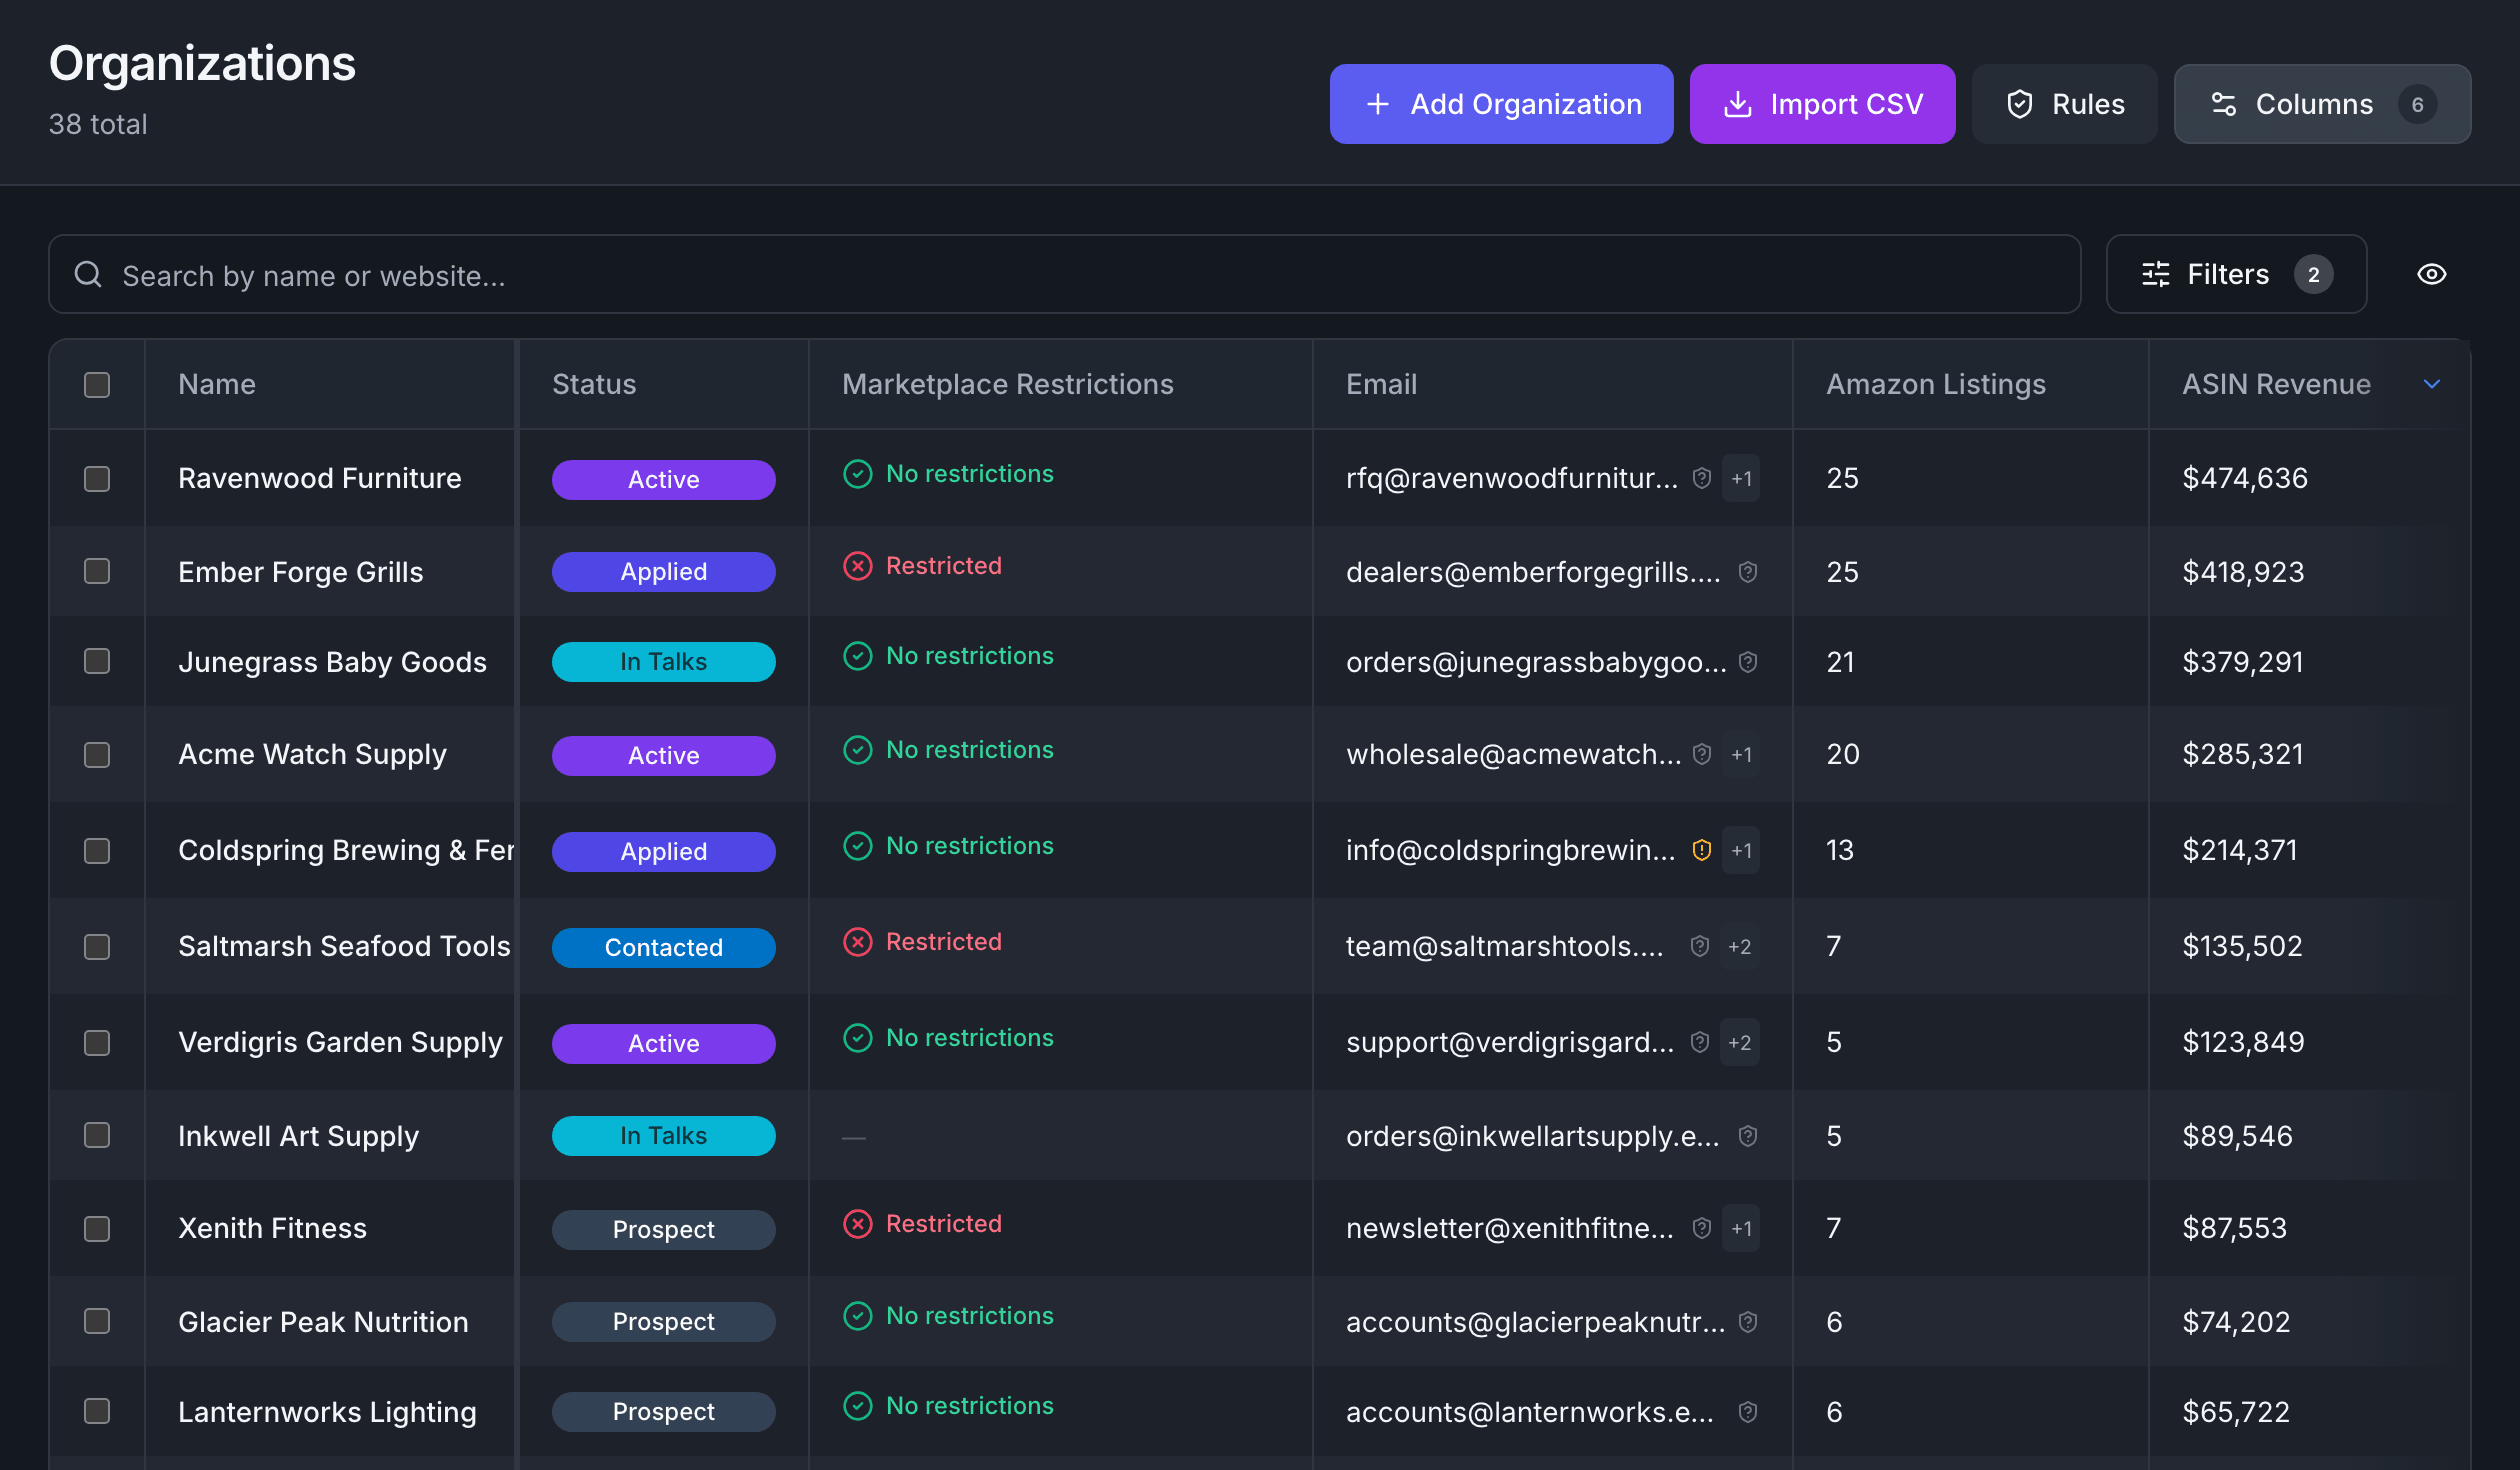Sort by the Name column header
The width and height of the screenshot is (2520, 1470).
pos(217,384)
